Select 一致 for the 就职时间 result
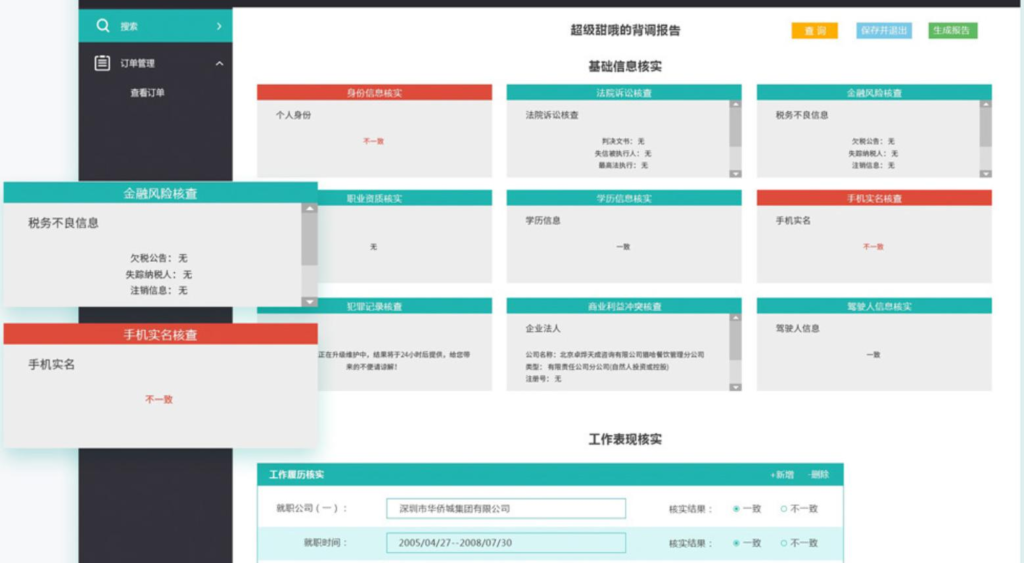Viewport: 1024px width, 563px height. [737, 543]
